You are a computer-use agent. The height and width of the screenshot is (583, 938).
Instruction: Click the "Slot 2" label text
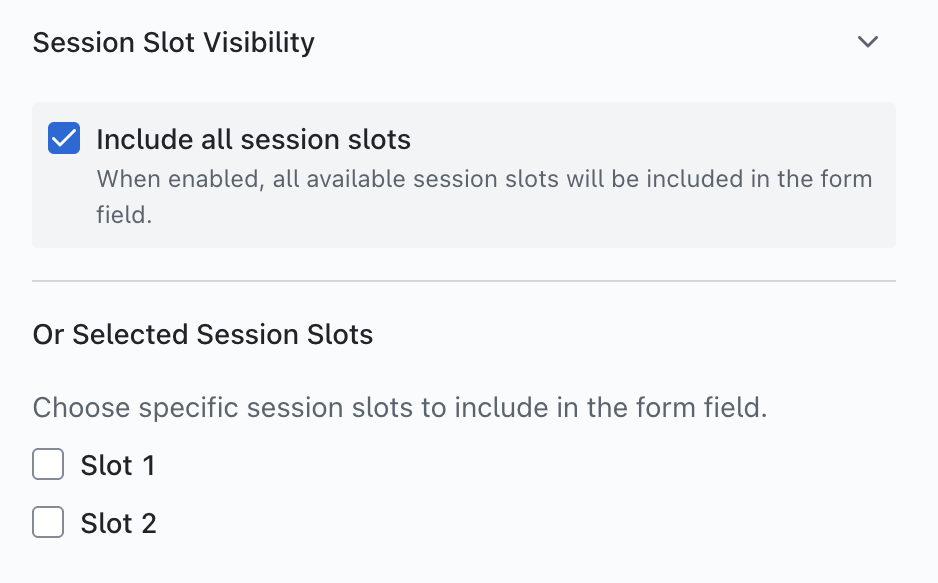point(118,524)
